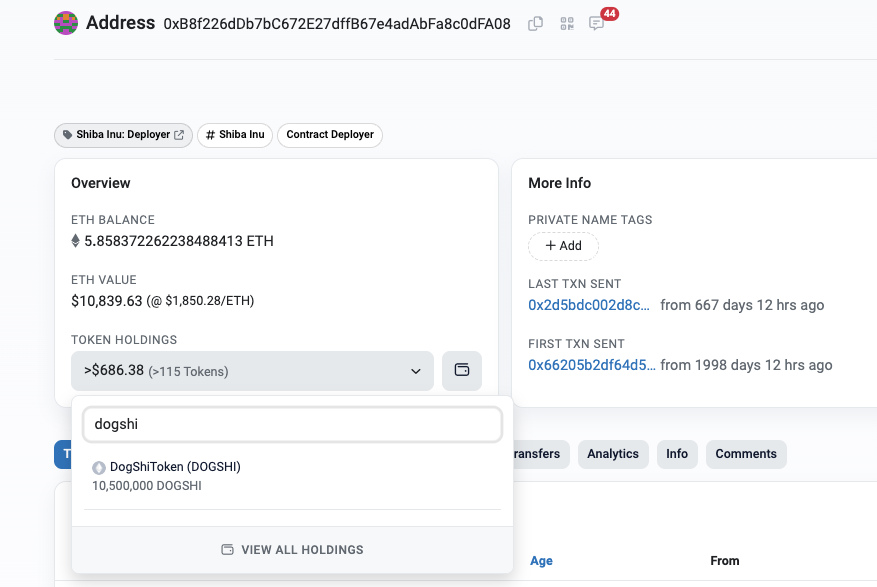Switch to the Analytics tab
This screenshot has width=877, height=587.
pyautogui.click(x=613, y=454)
